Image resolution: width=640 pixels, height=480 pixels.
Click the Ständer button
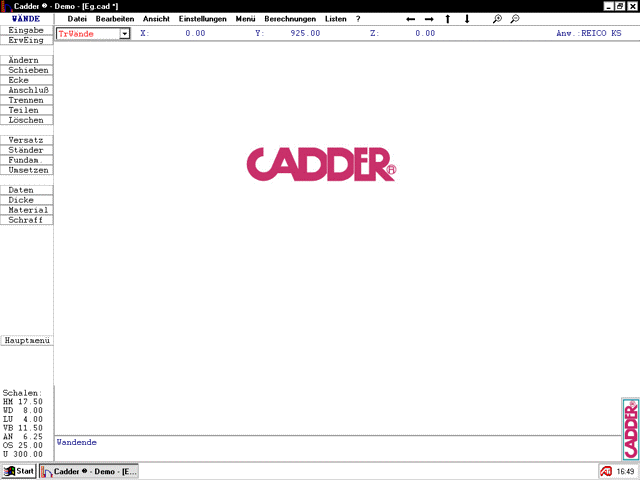[27, 150]
